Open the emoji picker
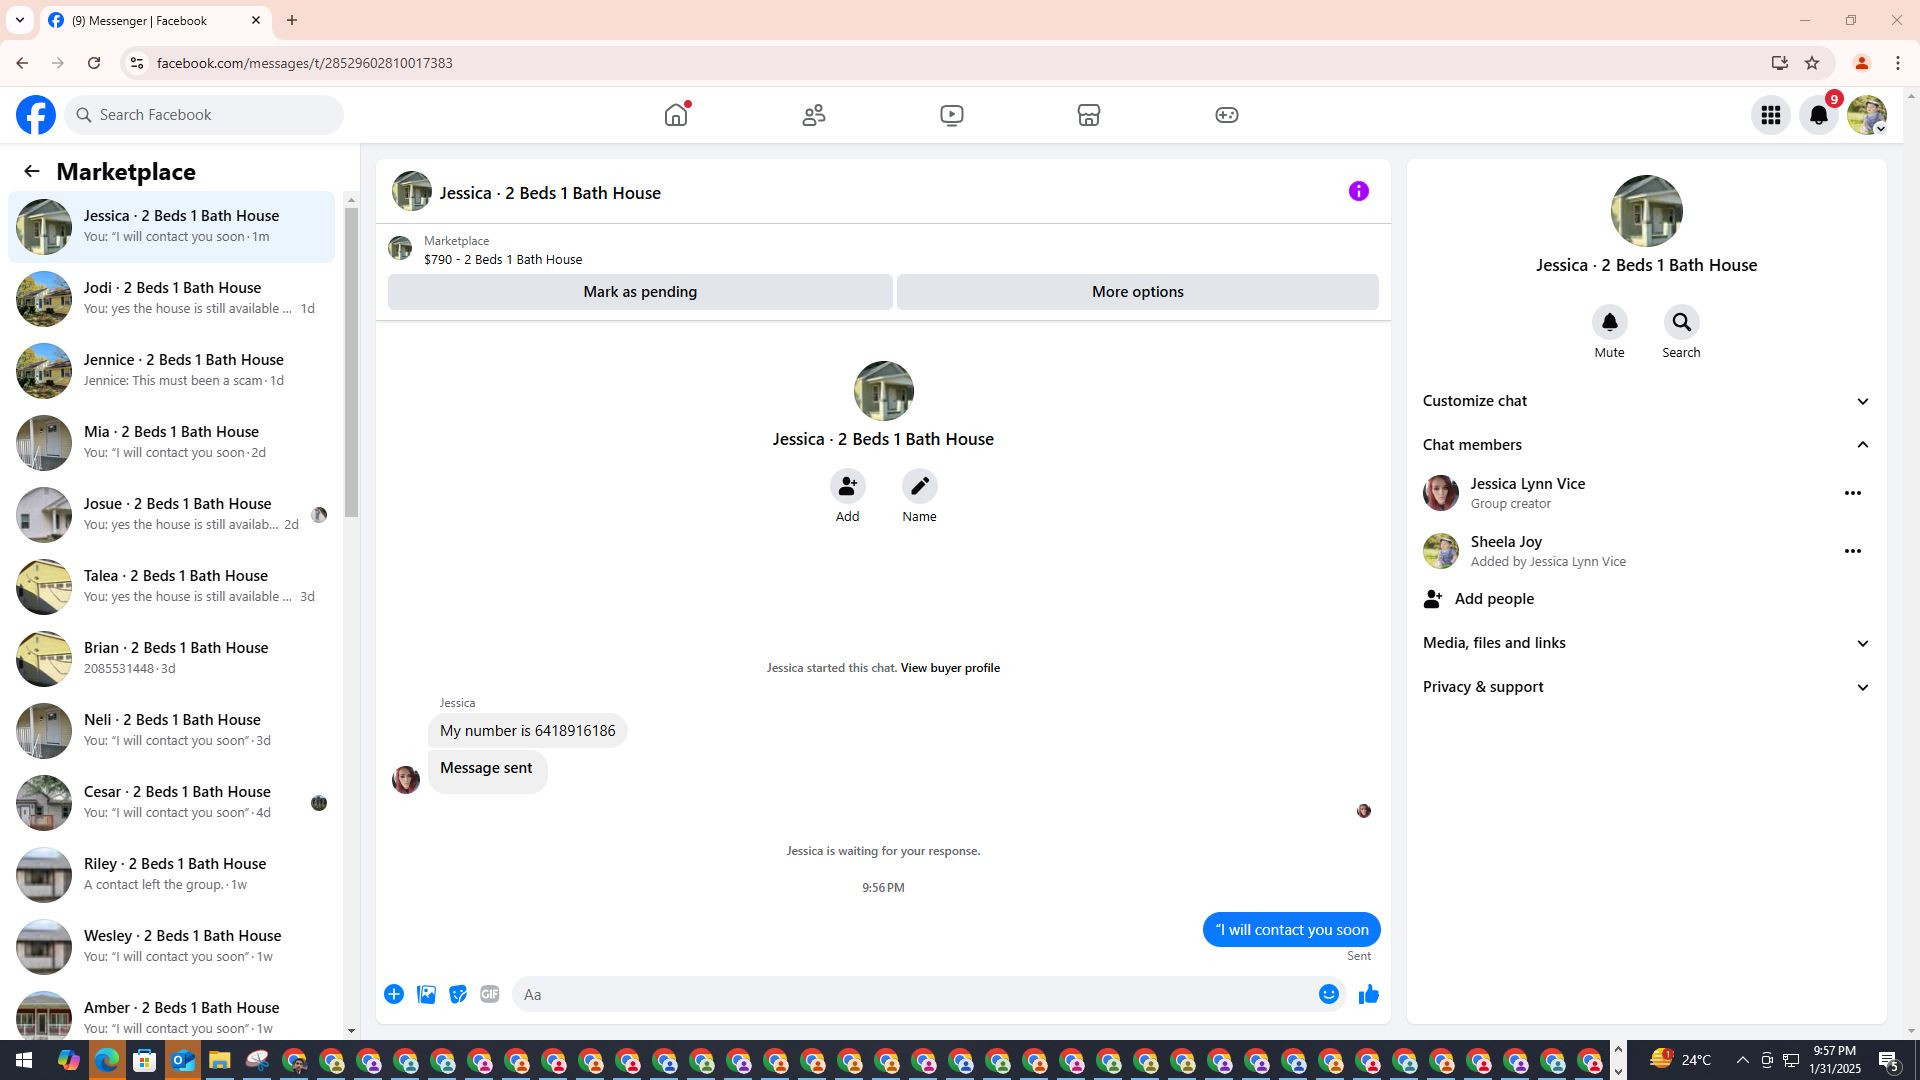This screenshot has height=1080, width=1920. [1328, 994]
